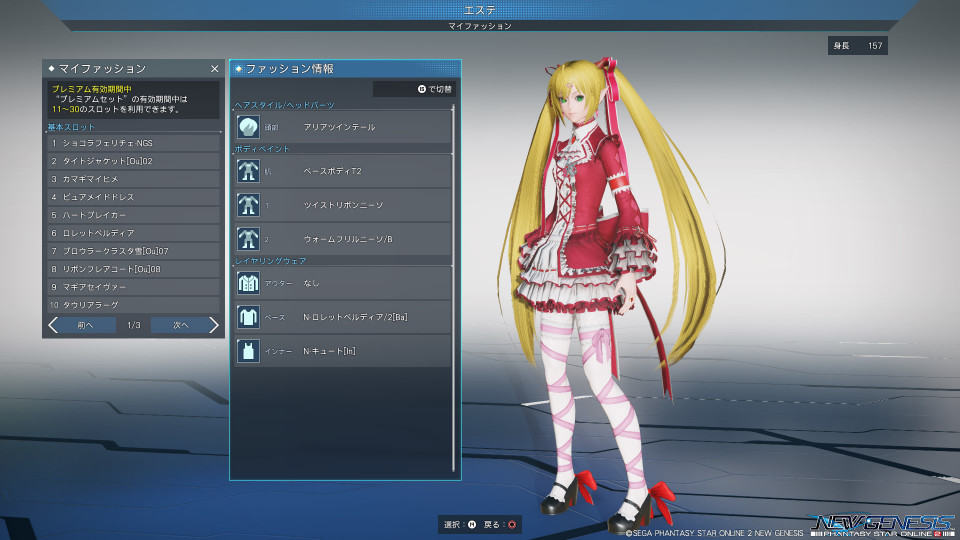
Task: Go to previous page with left arrow
Action: (53, 325)
